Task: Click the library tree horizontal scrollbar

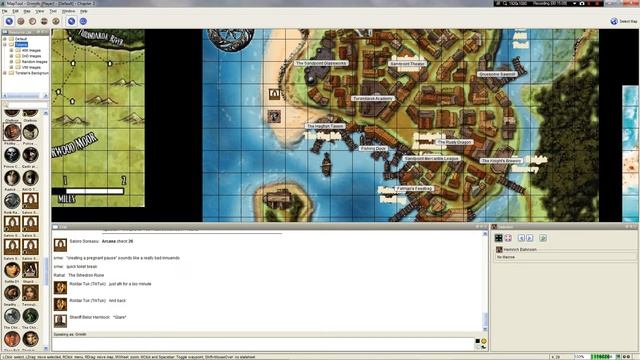Action: 23,96
